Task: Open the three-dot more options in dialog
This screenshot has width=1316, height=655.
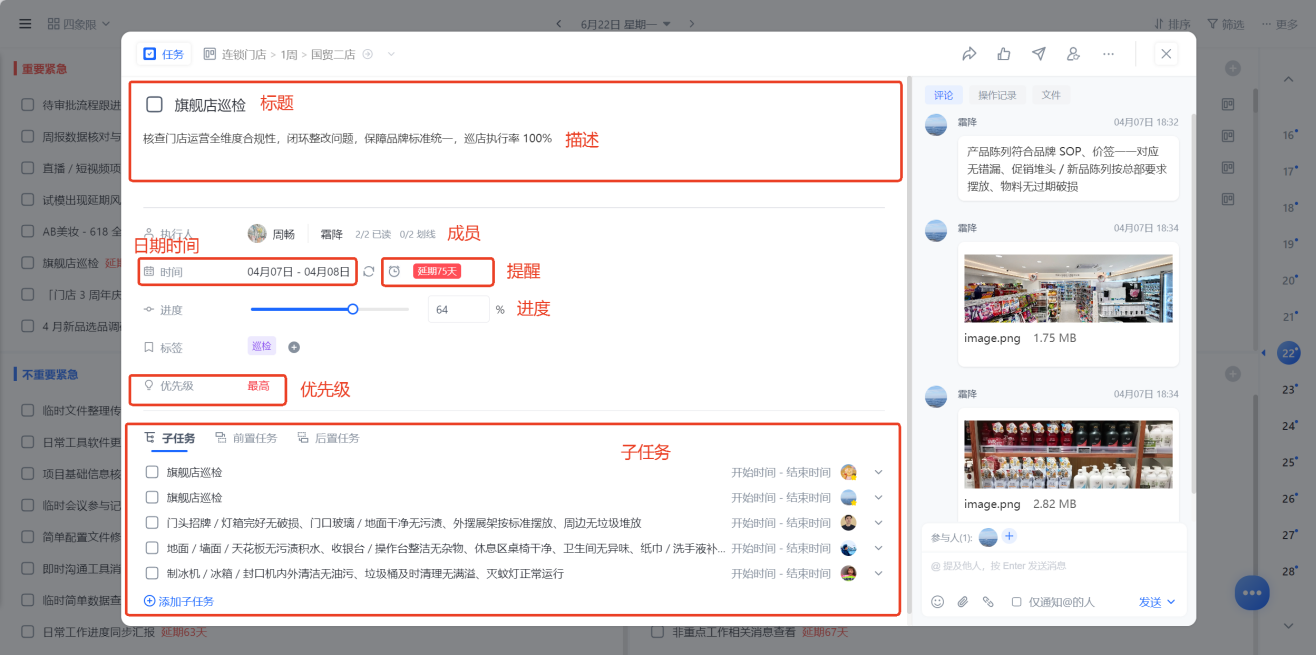Action: (x=1108, y=54)
